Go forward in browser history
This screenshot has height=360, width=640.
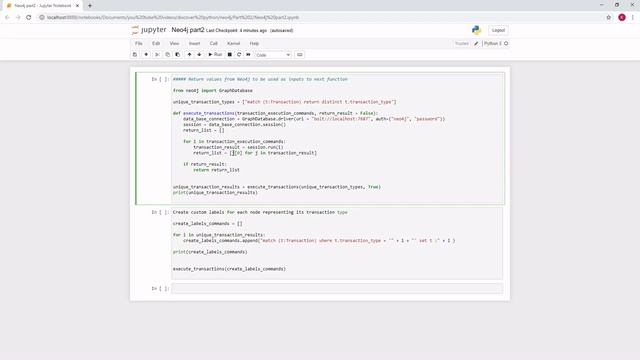click(x=18, y=18)
